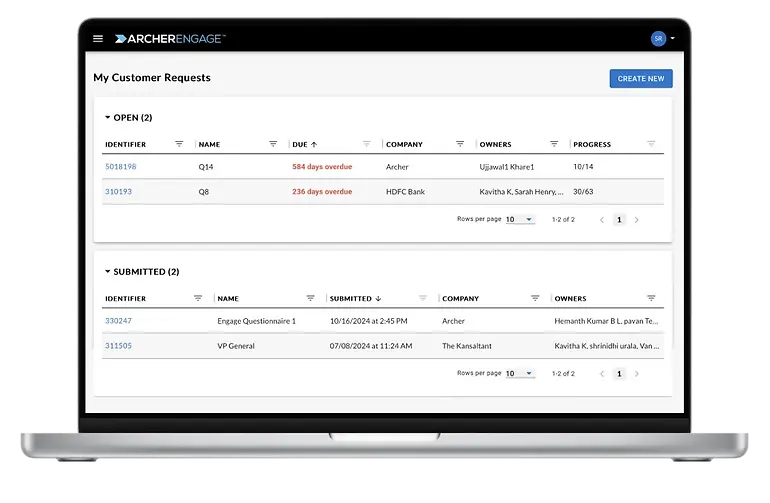Click the CREATE NEW button
Viewport: 770px width, 503px height.
coord(641,79)
